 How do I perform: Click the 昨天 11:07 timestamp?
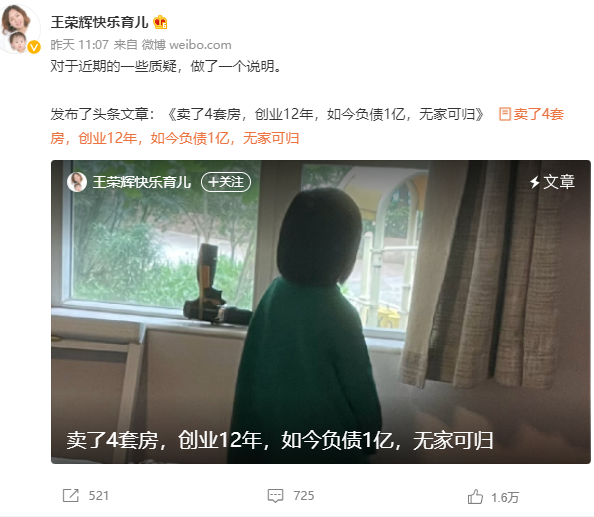tap(80, 45)
